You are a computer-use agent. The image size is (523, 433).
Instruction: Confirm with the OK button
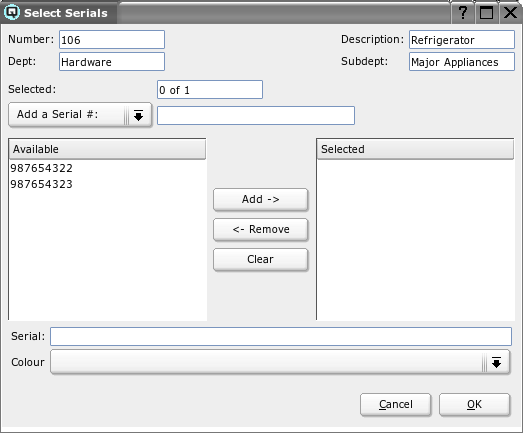click(x=474, y=405)
